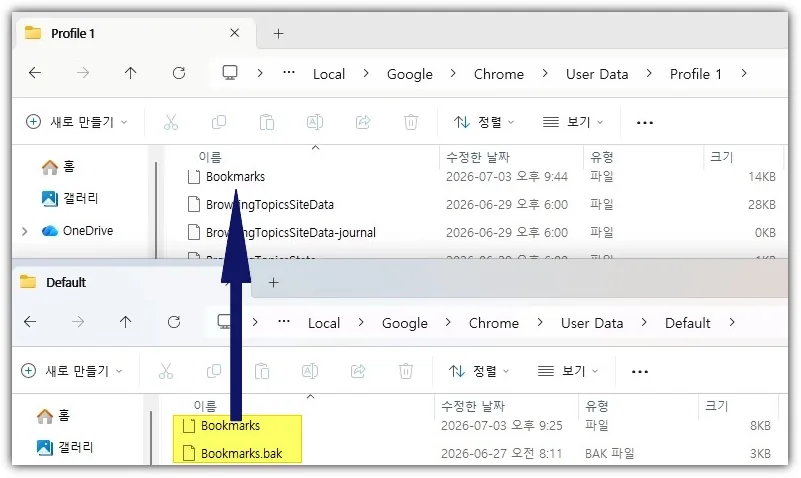Click Rename icon in Profile 1 toolbar
The width and height of the screenshot is (801, 478).
coord(315,122)
